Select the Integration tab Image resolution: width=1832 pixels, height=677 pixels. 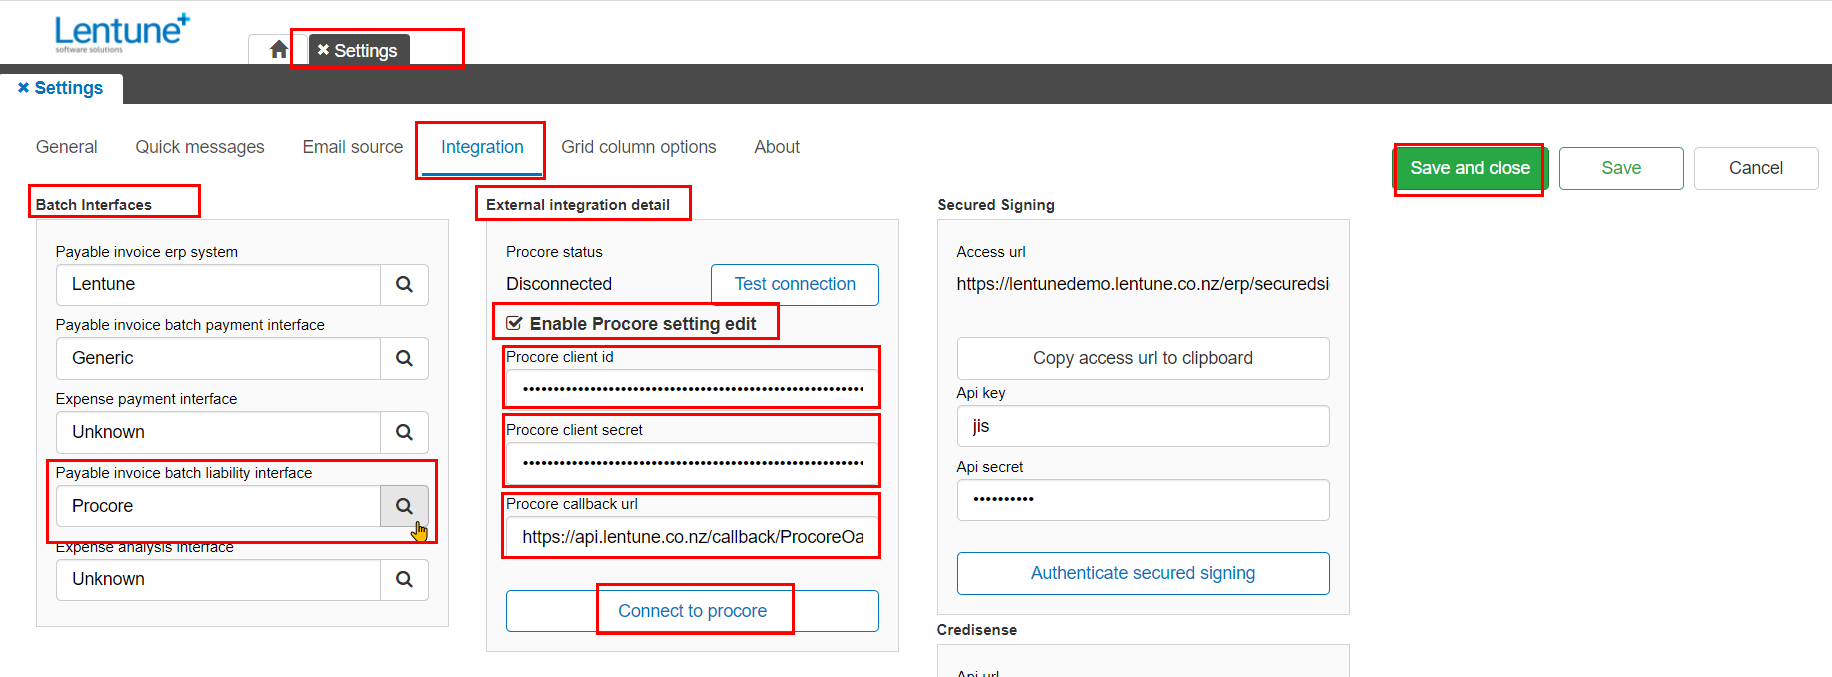pos(482,147)
